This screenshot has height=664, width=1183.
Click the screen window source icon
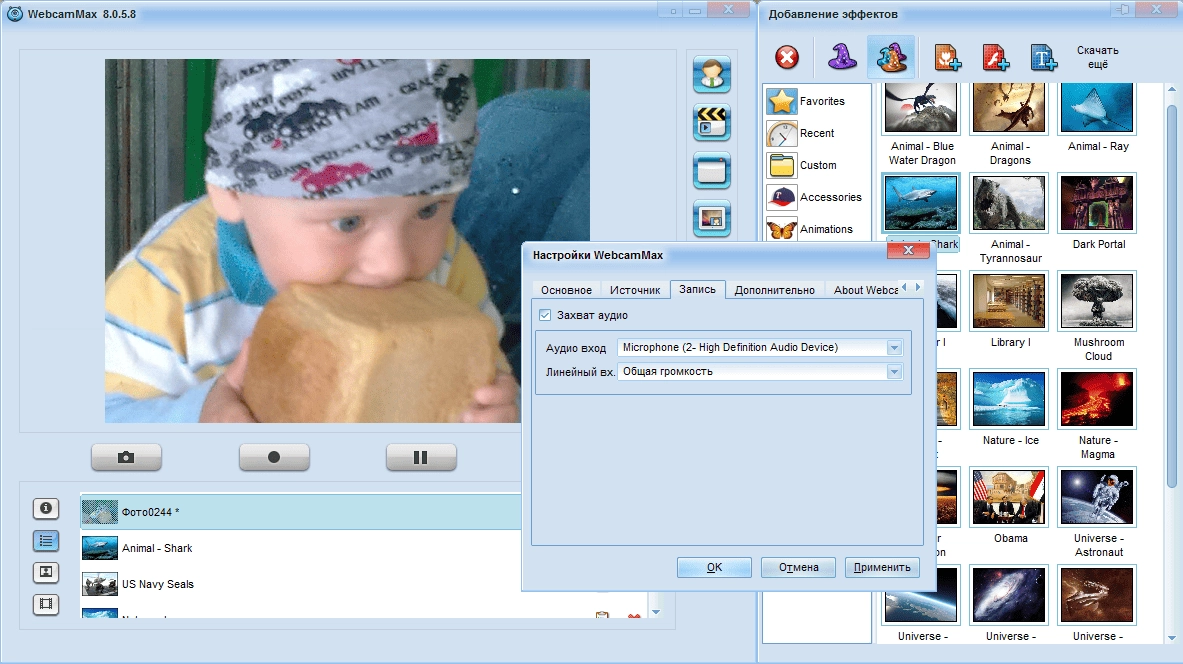coord(711,171)
